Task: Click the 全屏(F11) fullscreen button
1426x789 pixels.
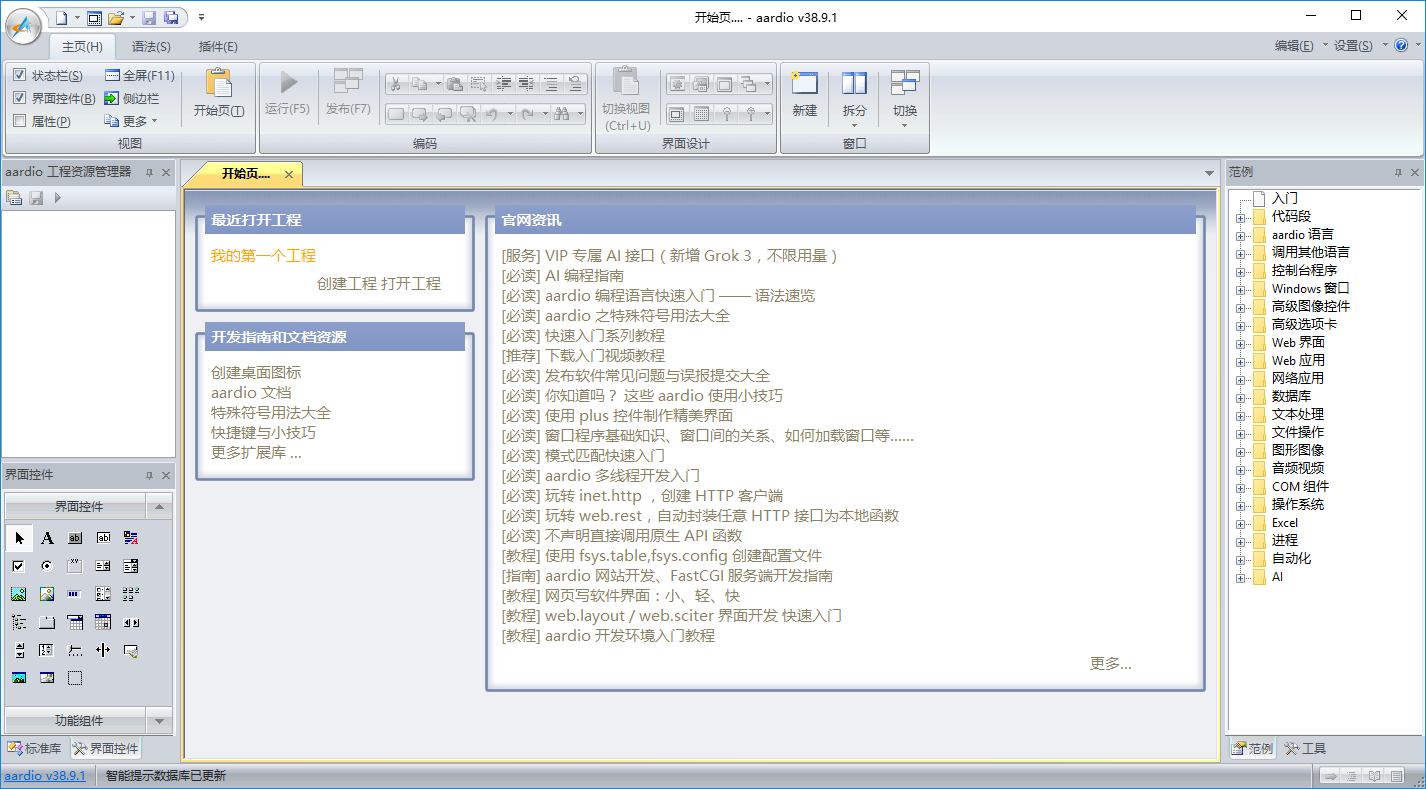Action: [140, 75]
